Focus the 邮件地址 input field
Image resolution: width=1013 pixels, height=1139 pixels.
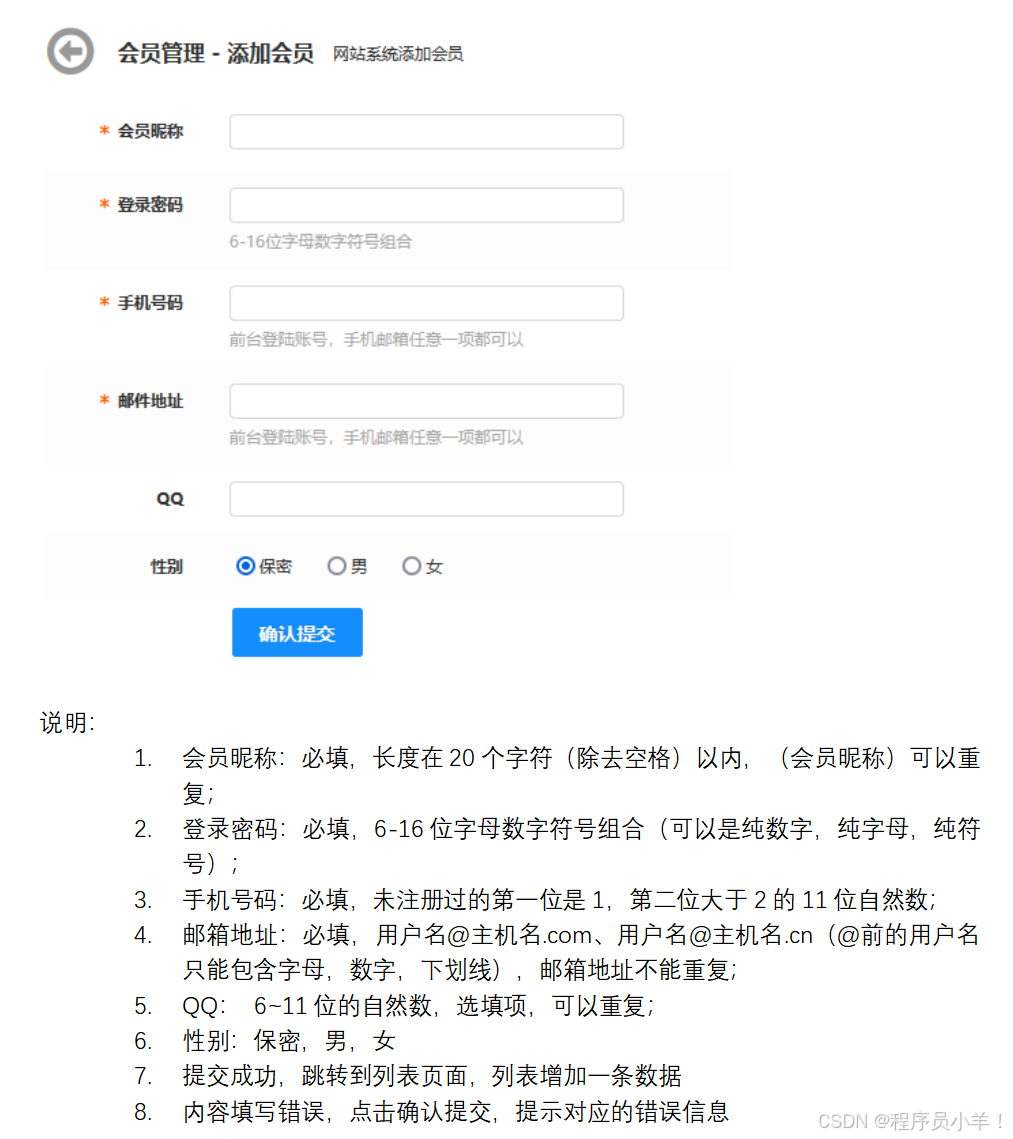click(426, 402)
